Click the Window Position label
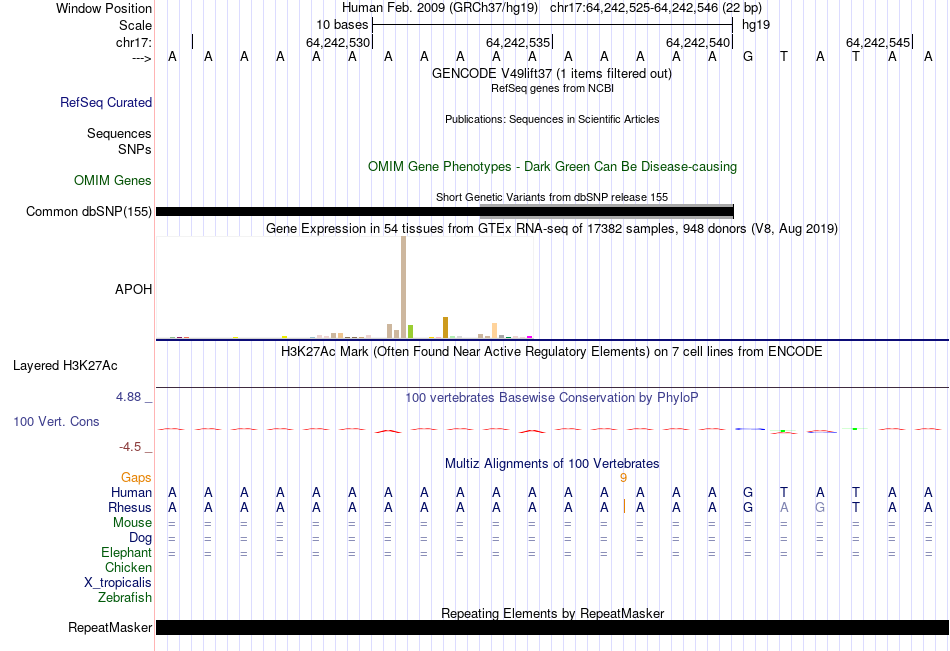This screenshot has width=950, height=651. click(104, 8)
